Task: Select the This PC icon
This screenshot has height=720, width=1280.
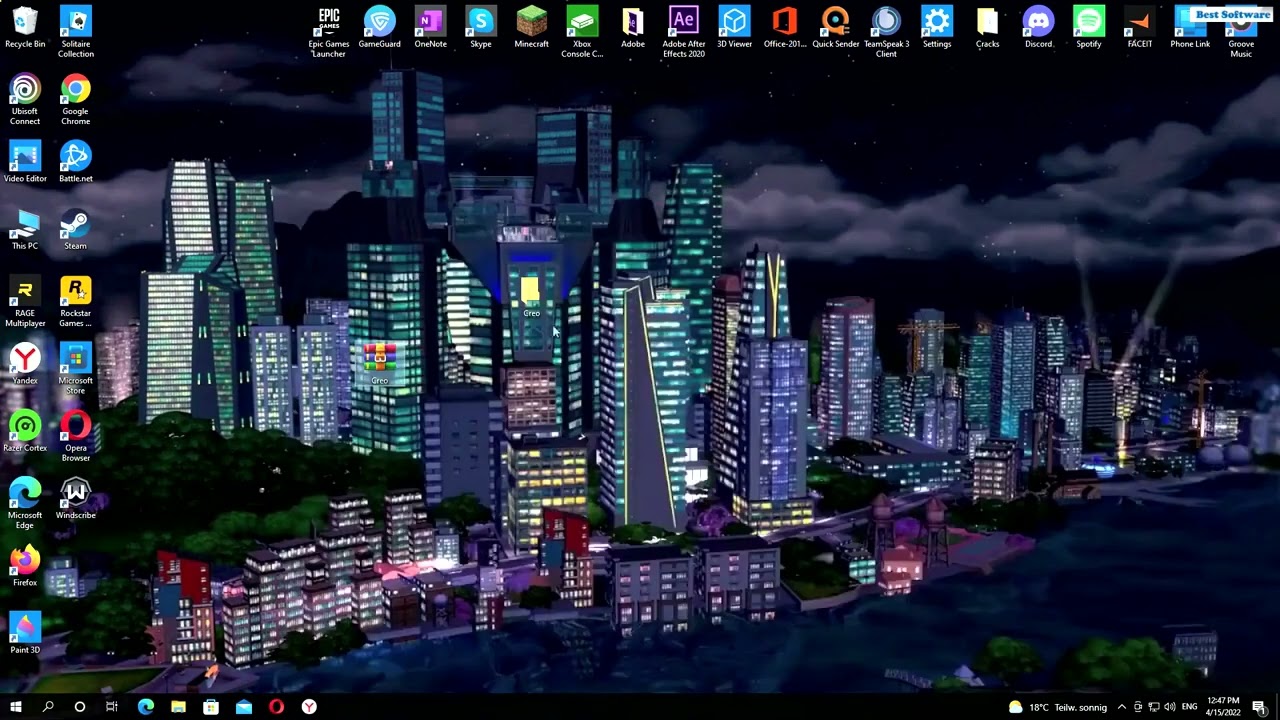Action: (25, 230)
